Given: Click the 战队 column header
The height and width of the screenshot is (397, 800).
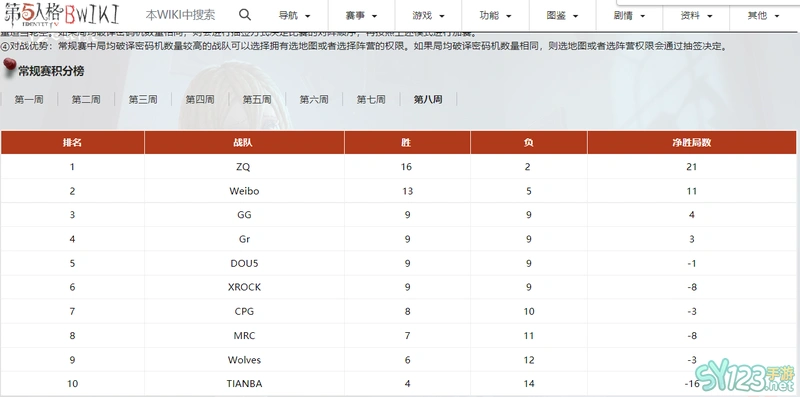Looking at the screenshot, I should [x=244, y=142].
